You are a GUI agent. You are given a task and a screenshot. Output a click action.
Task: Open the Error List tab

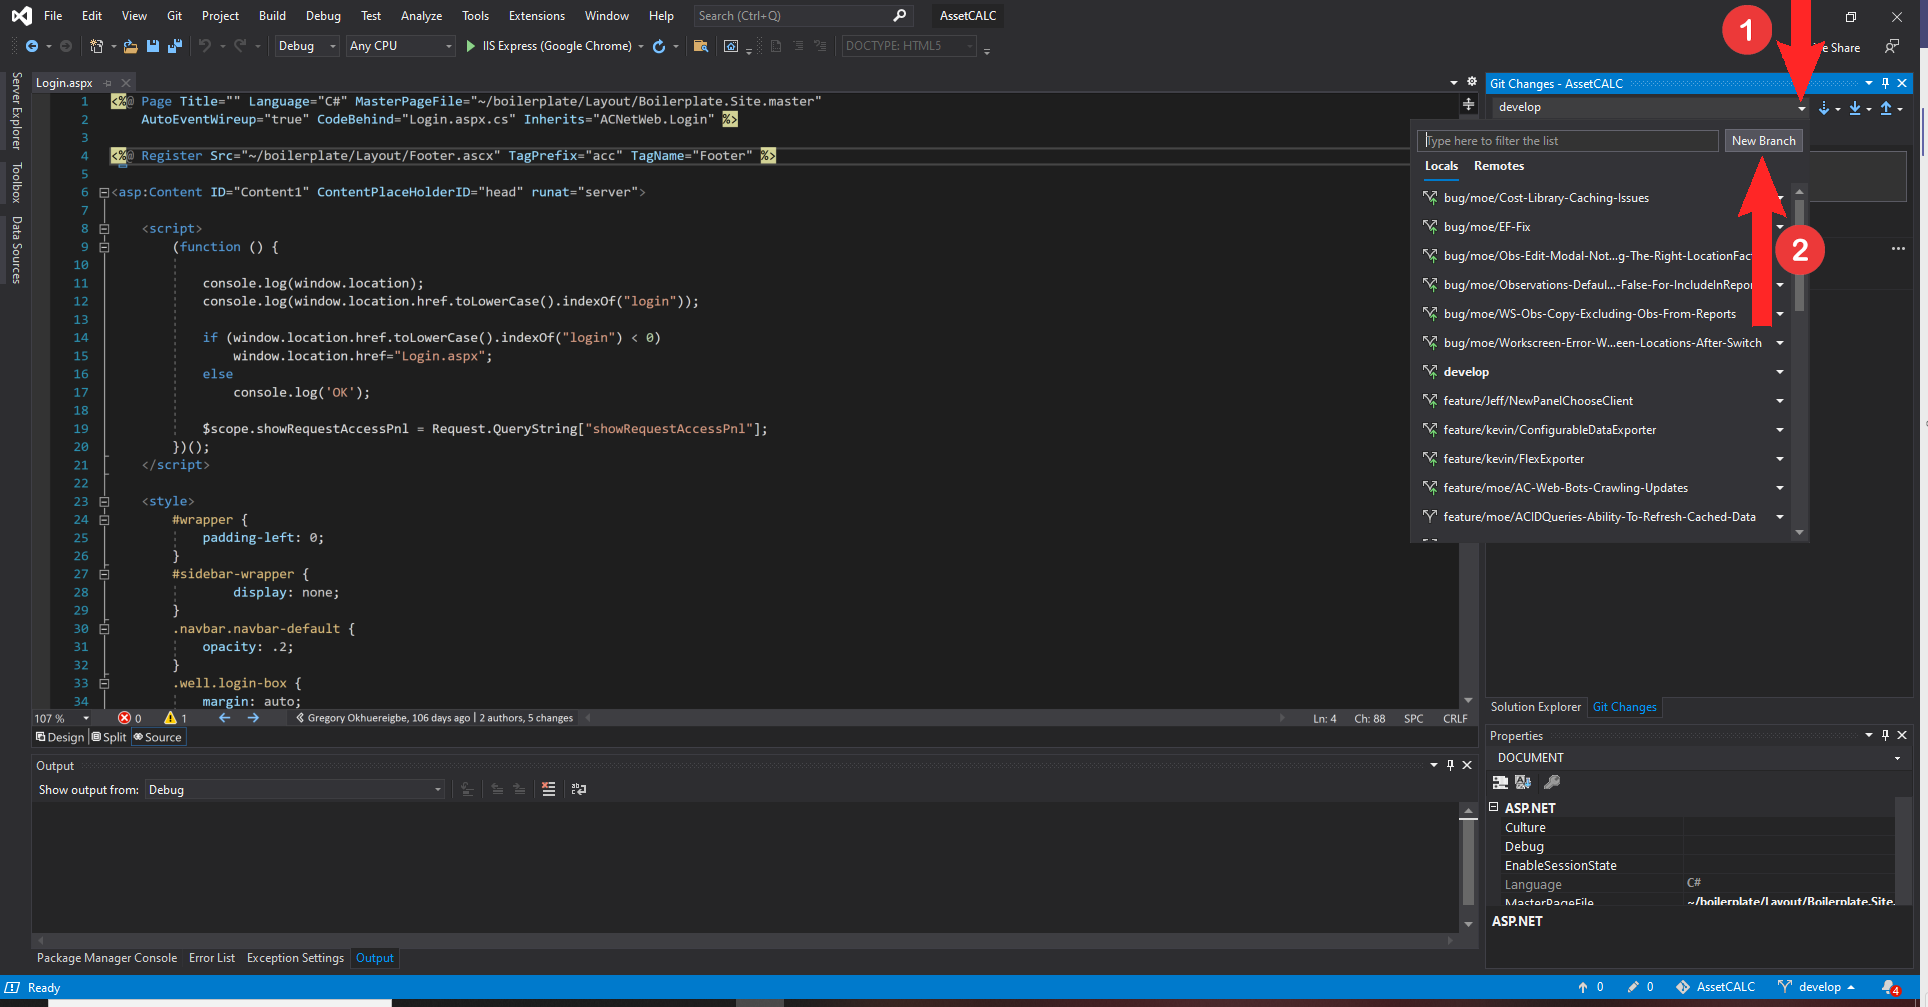(212, 958)
